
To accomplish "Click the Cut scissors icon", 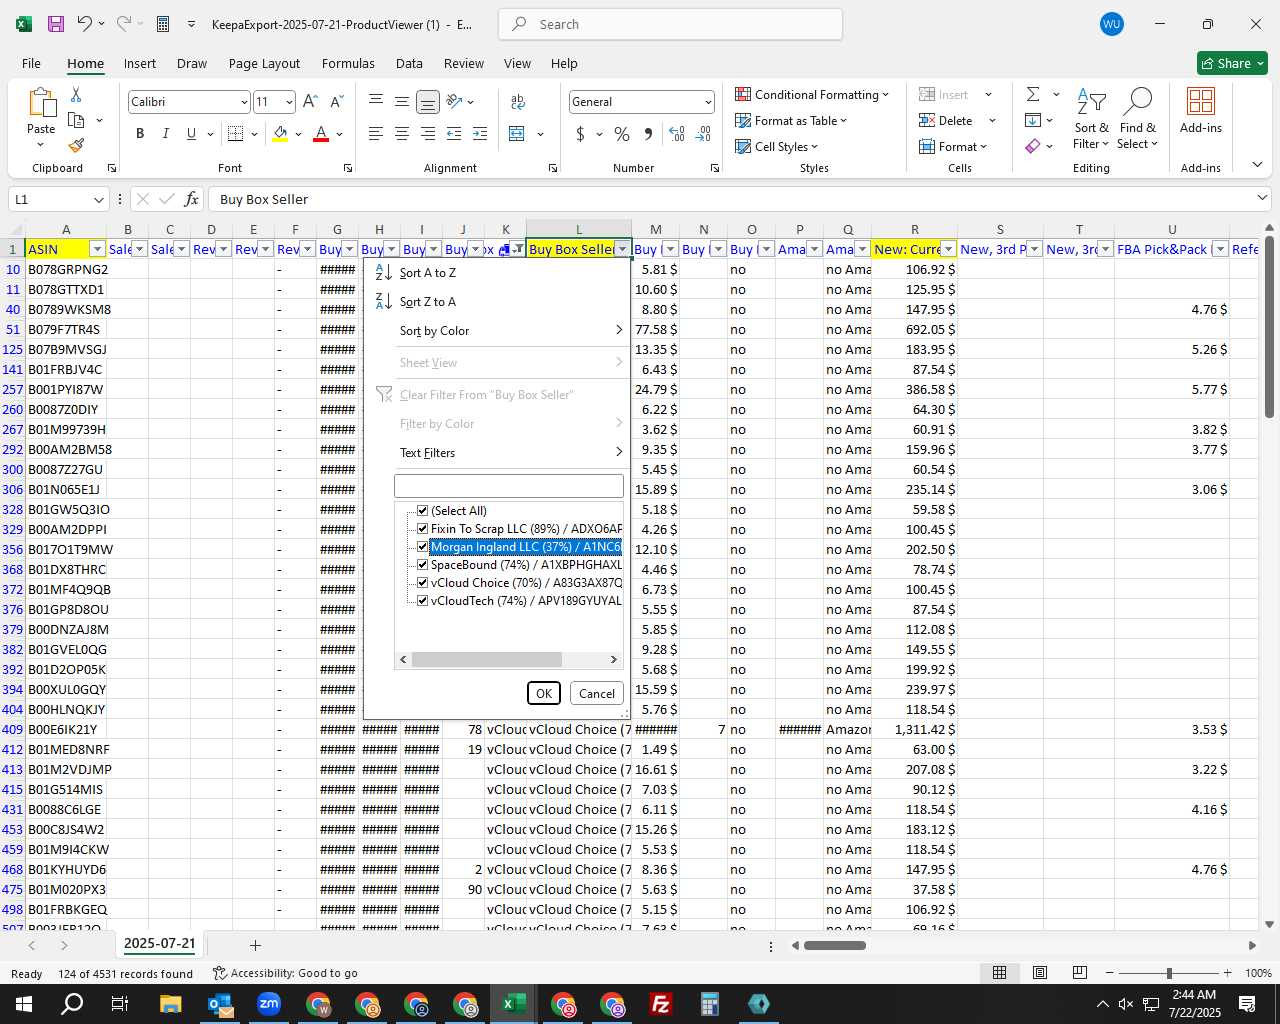I will pyautogui.click(x=76, y=94).
